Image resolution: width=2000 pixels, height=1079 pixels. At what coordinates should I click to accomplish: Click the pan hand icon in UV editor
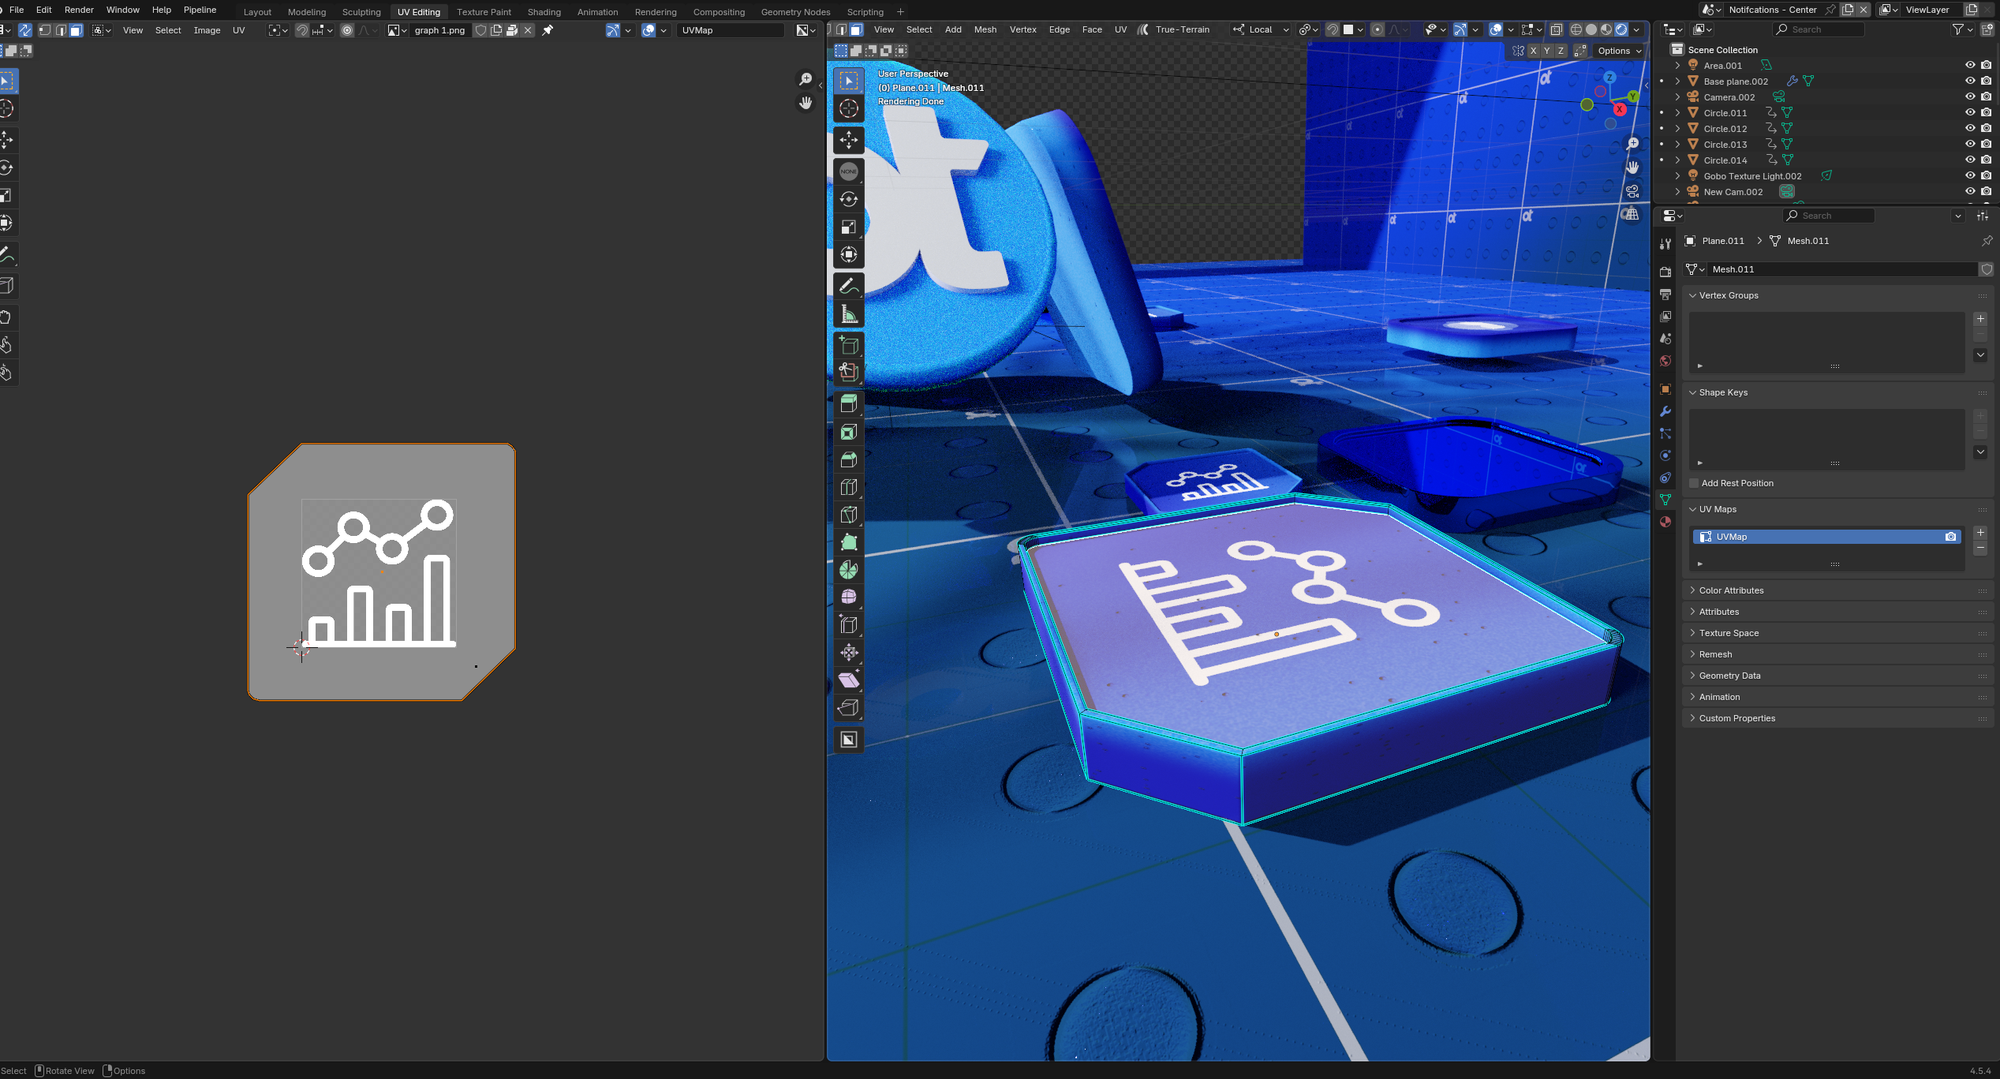coord(805,103)
